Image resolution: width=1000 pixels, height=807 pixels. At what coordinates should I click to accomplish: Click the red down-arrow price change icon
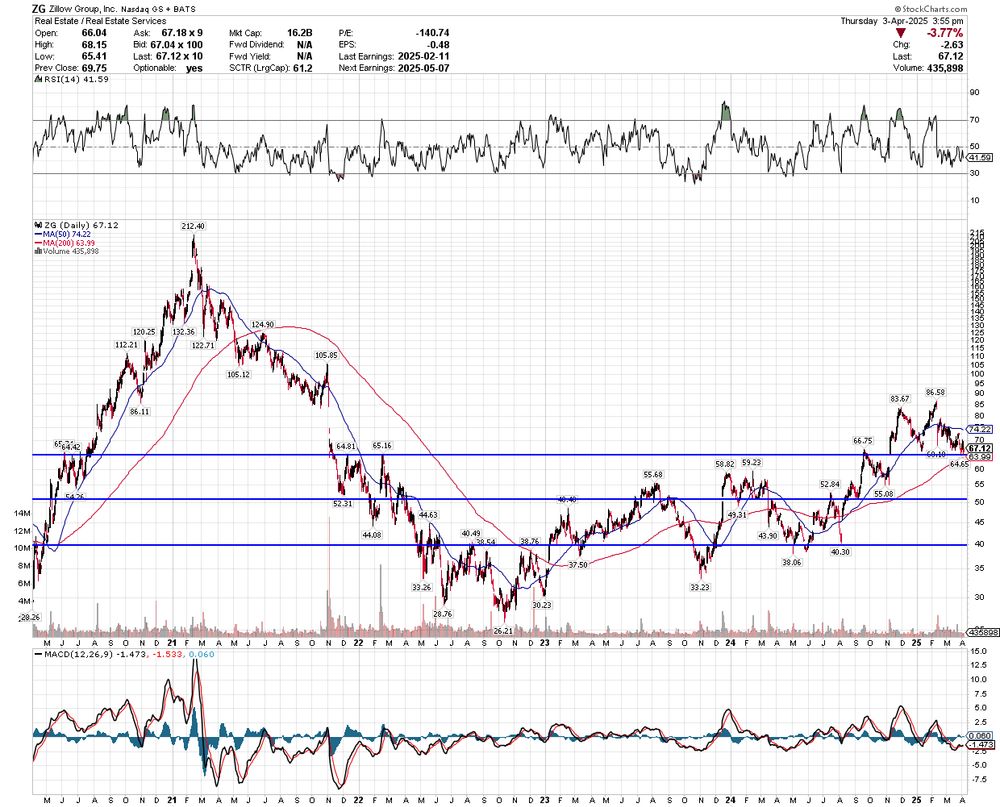900,33
